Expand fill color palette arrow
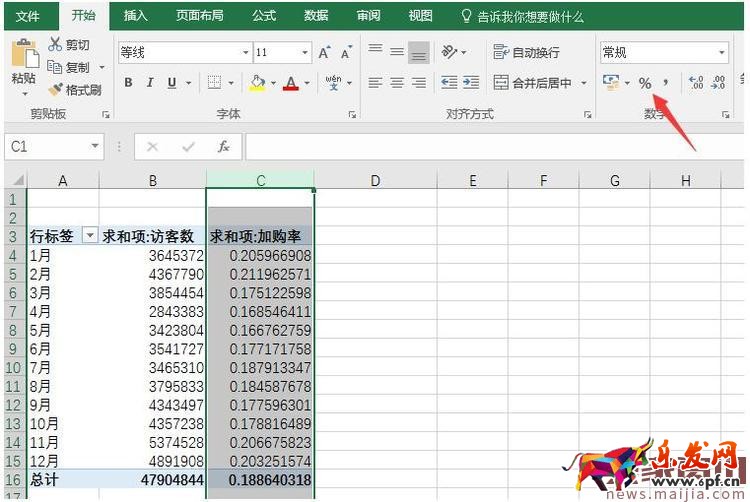Screen dimensions: 750x502 (273, 83)
